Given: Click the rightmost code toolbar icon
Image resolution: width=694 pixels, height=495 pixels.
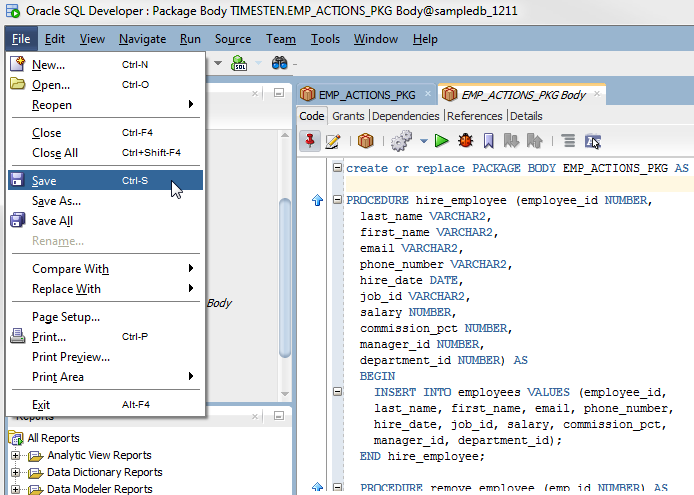Looking at the screenshot, I should 593,141.
